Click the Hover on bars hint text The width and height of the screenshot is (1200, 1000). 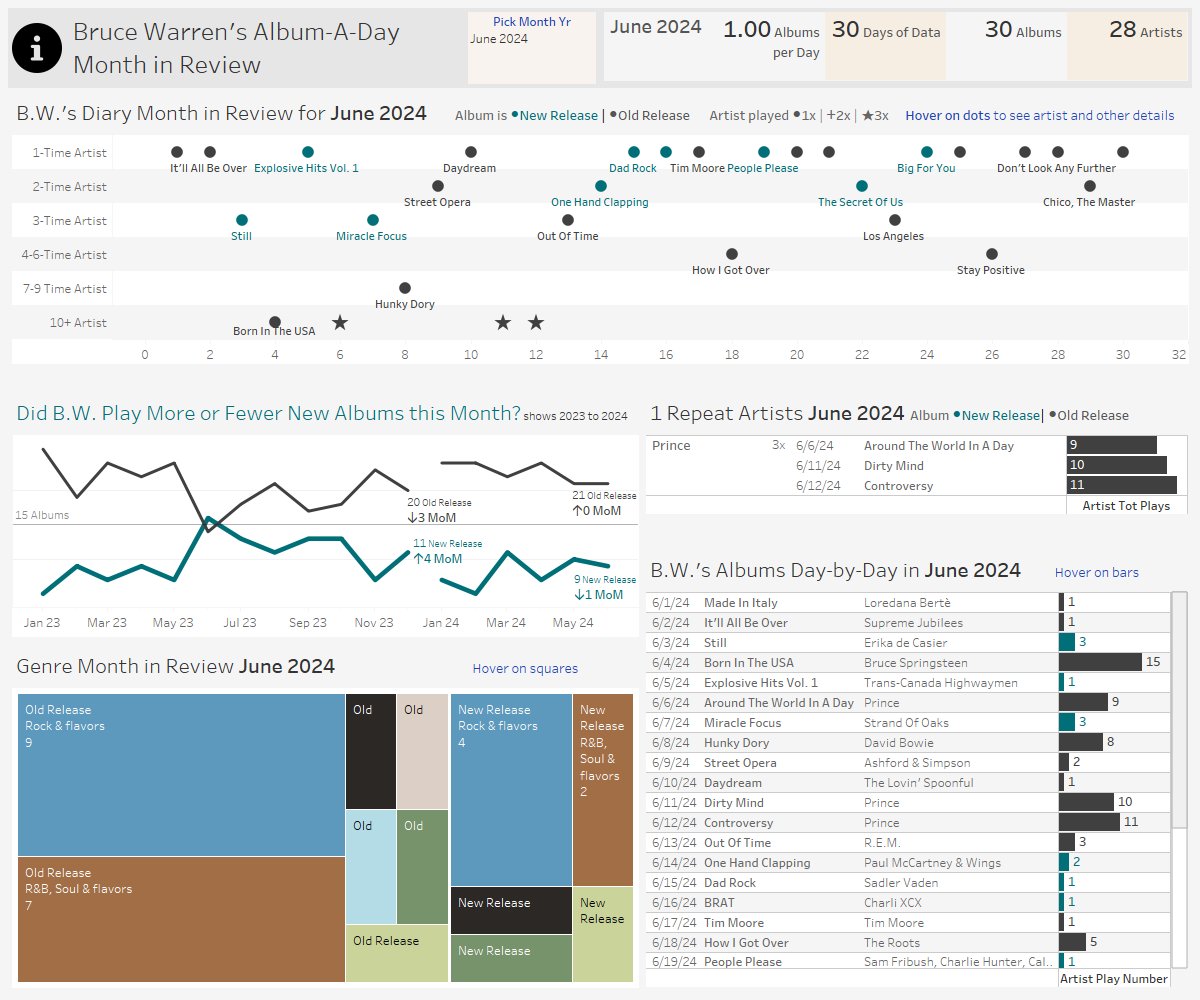pos(1097,572)
